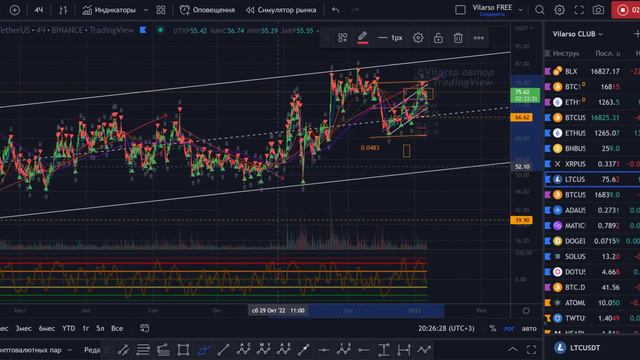Screen dimensions: 640x360
Task: Select the BTC.D watchlist row
Action: [593, 287]
